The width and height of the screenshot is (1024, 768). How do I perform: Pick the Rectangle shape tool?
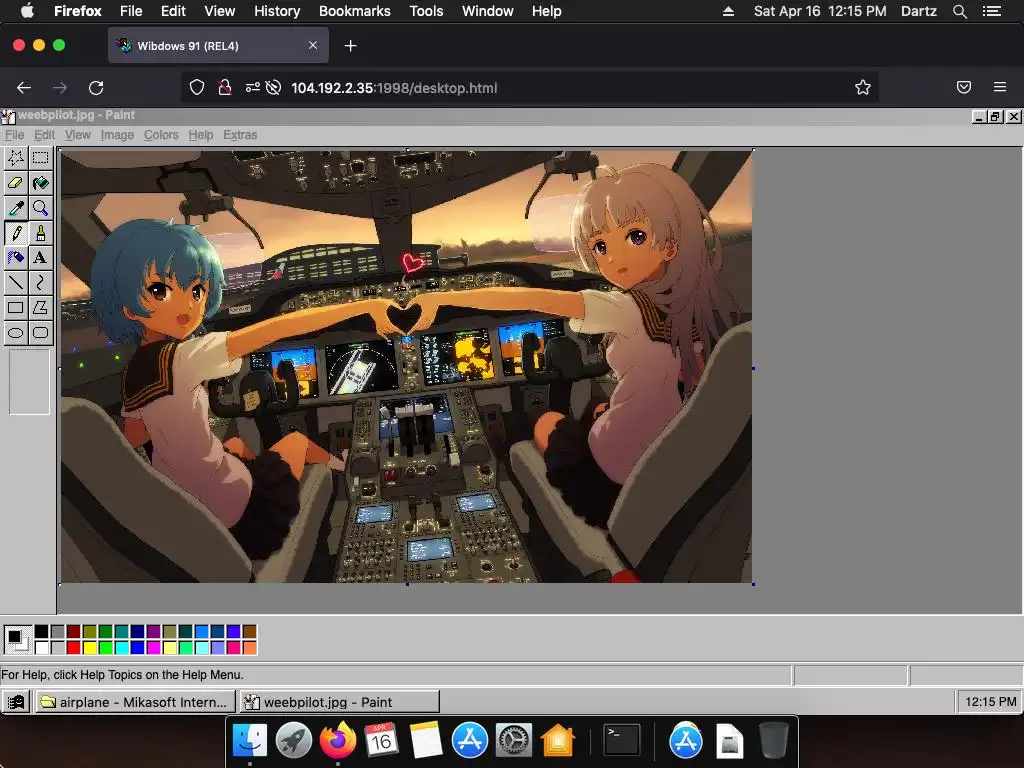click(x=16, y=308)
